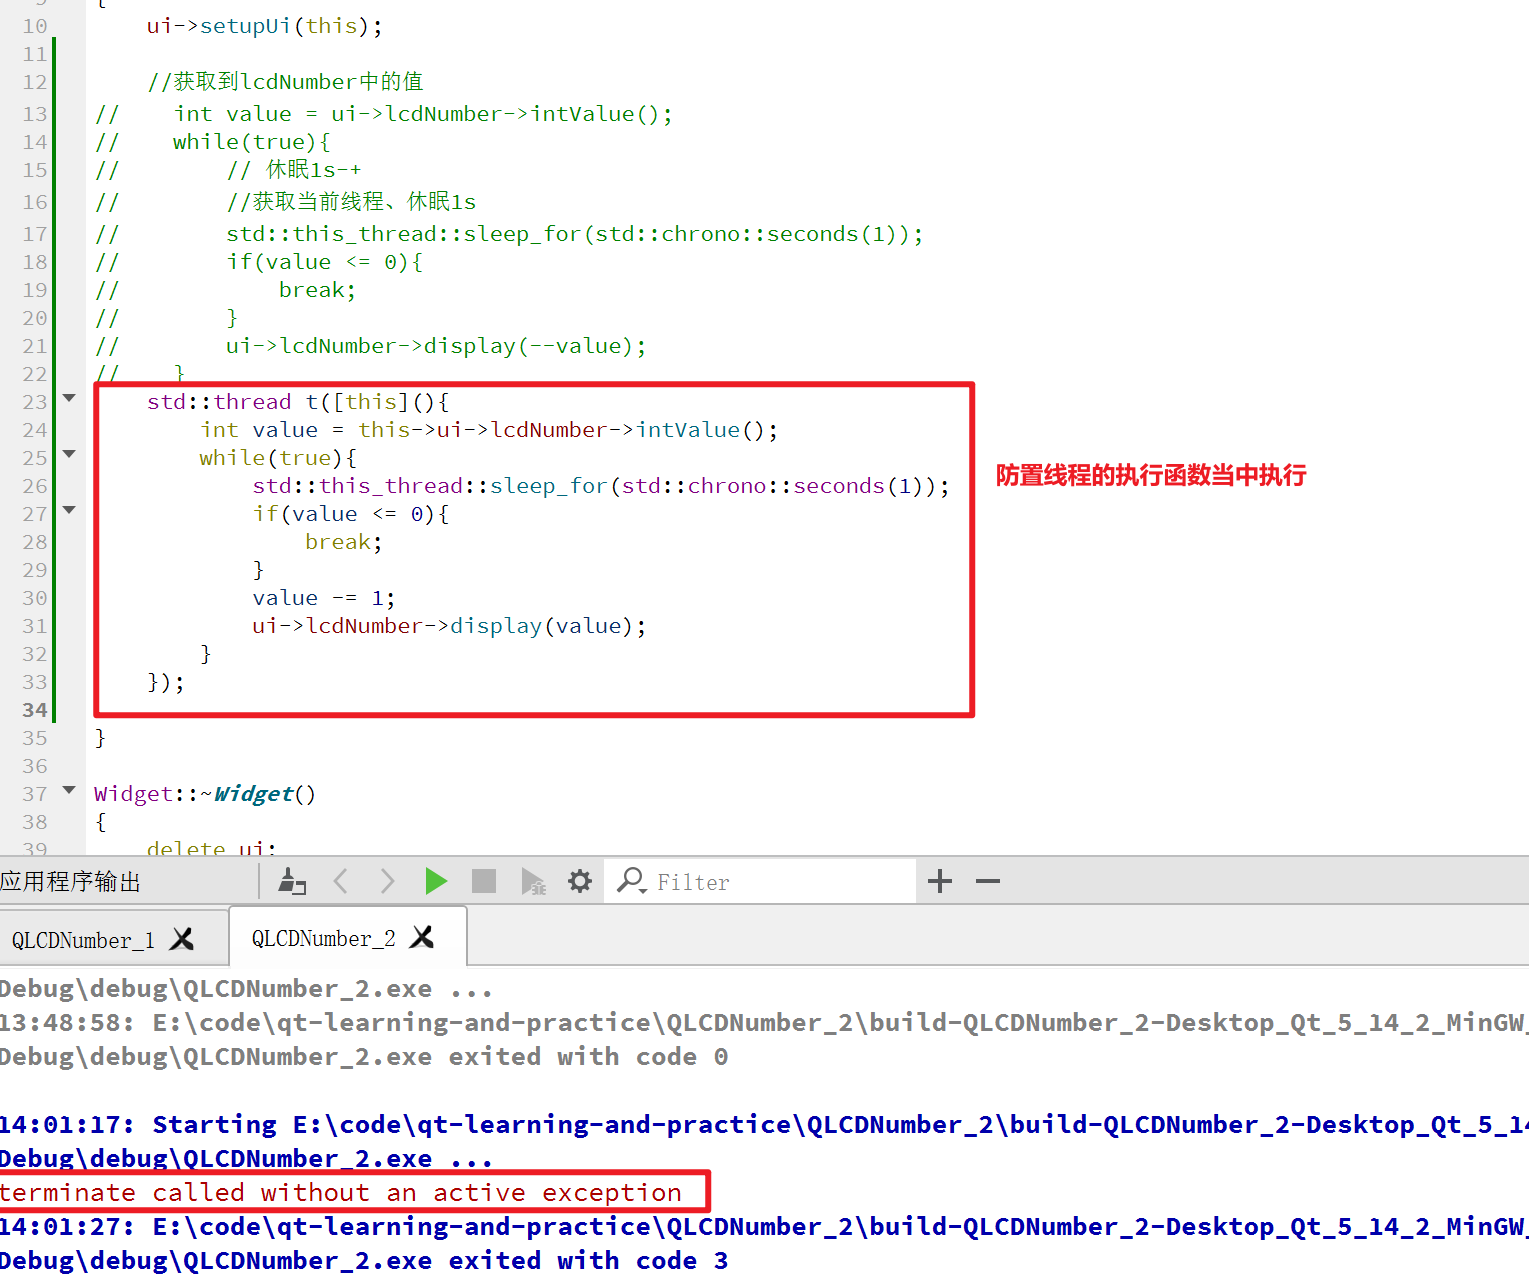Place cursor on 'break;' at line 28
1529x1276 pixels.
[343, 542]
